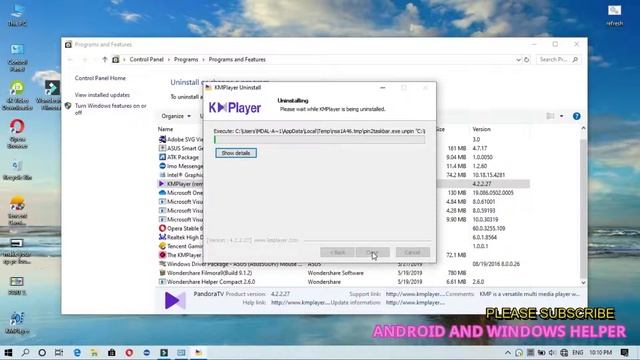Click blue Help question mark icon
This screenshot has width=640, height=360.
(x=576, y=116)
